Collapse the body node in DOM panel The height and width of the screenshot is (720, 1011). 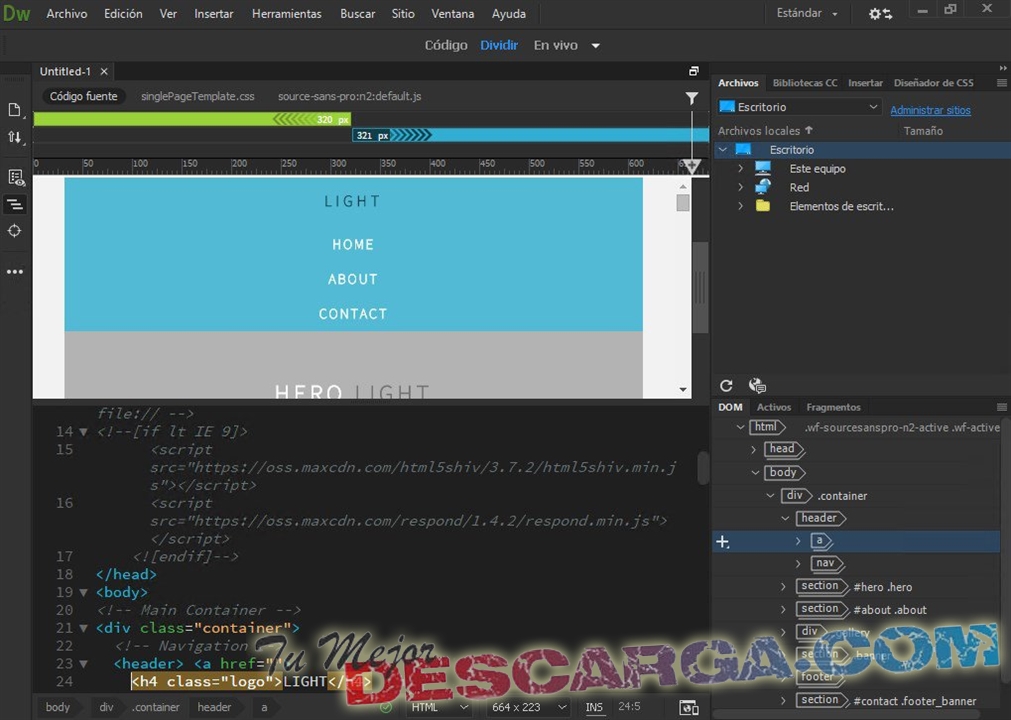point(755,472)
